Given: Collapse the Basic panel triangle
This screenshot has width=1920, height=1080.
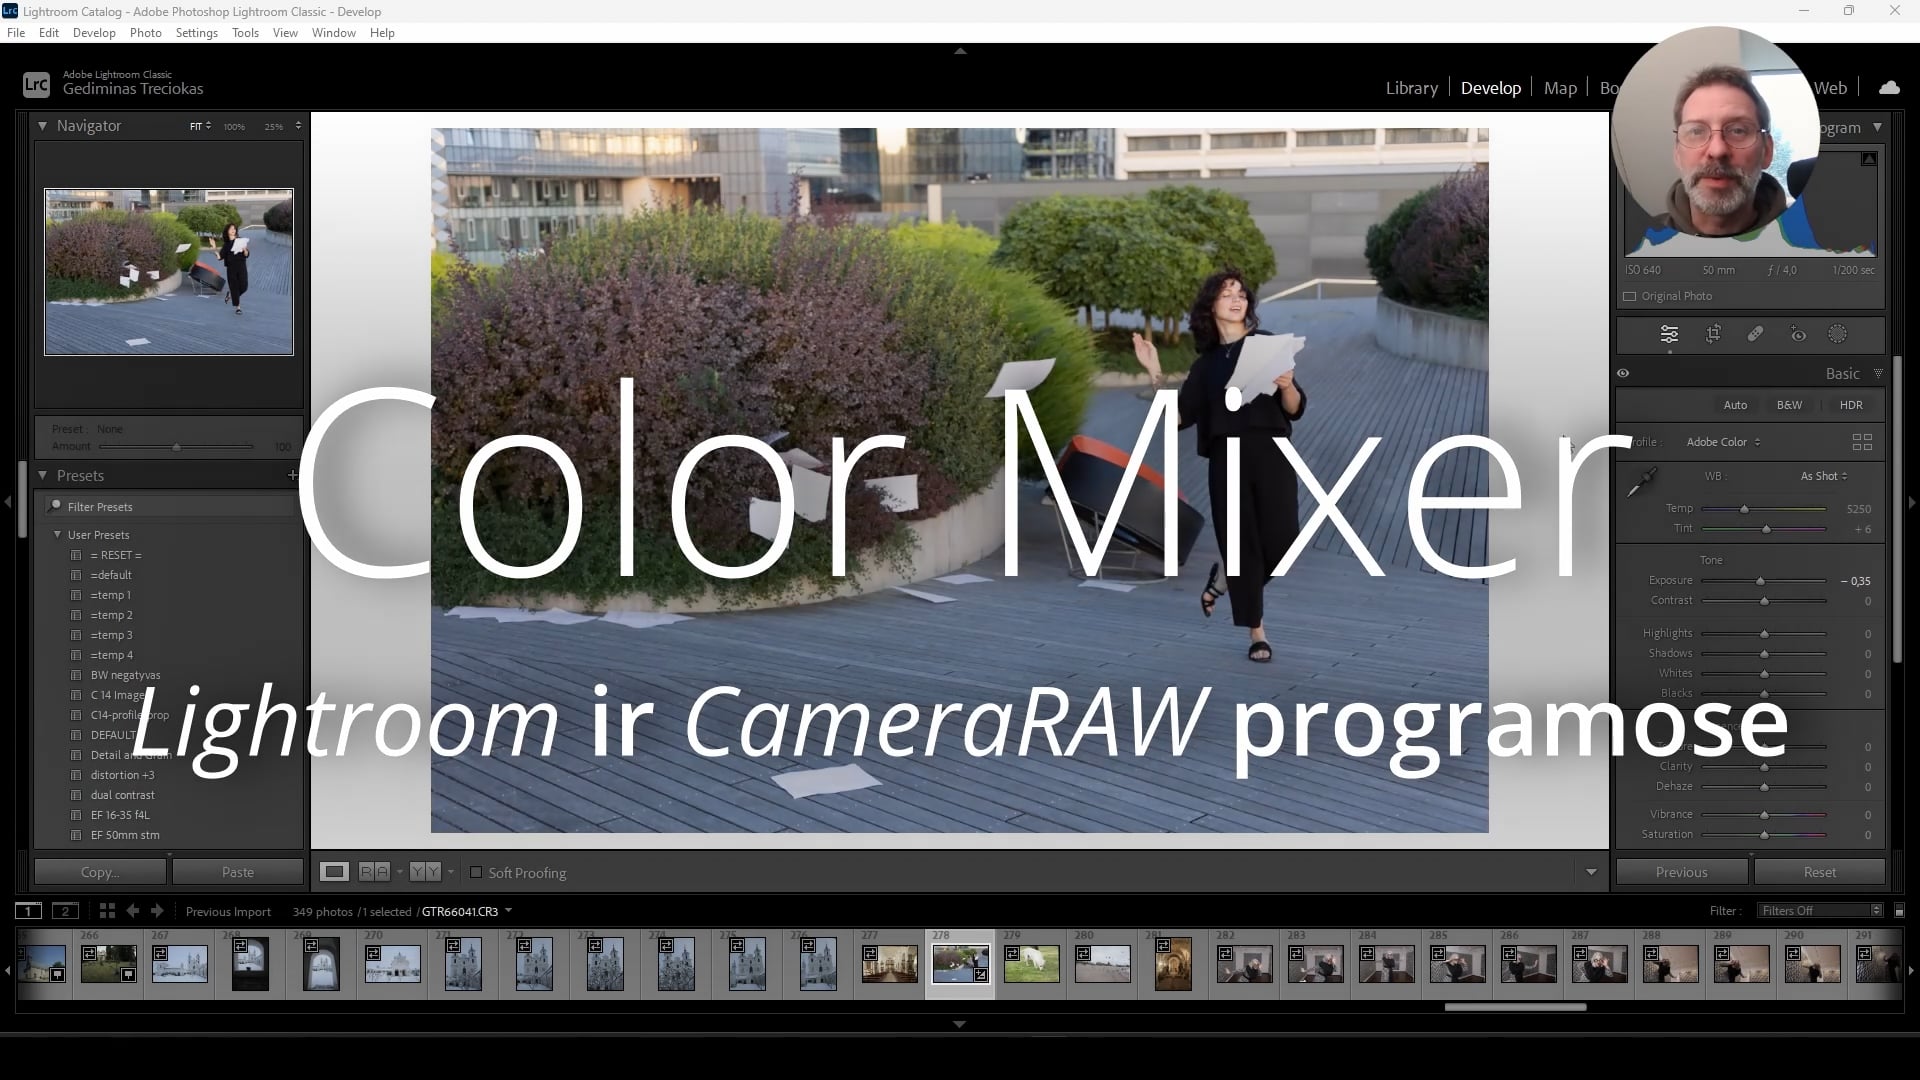Looking at the screenshot, I should coord(1878,373).
